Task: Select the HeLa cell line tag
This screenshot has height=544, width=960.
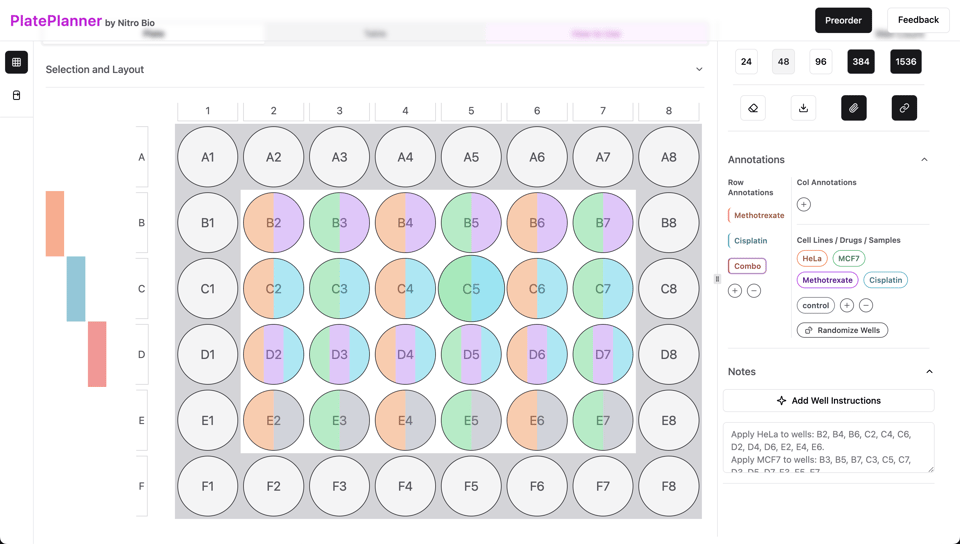Action: click(x=812, y=259)
